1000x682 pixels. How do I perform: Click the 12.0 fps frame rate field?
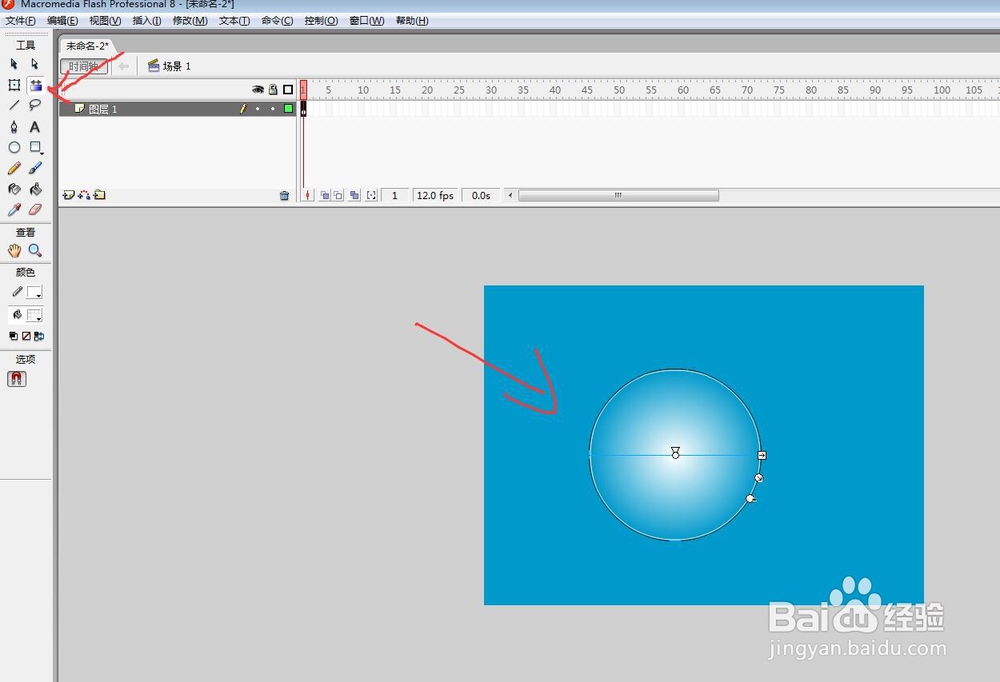click(435, 195)
